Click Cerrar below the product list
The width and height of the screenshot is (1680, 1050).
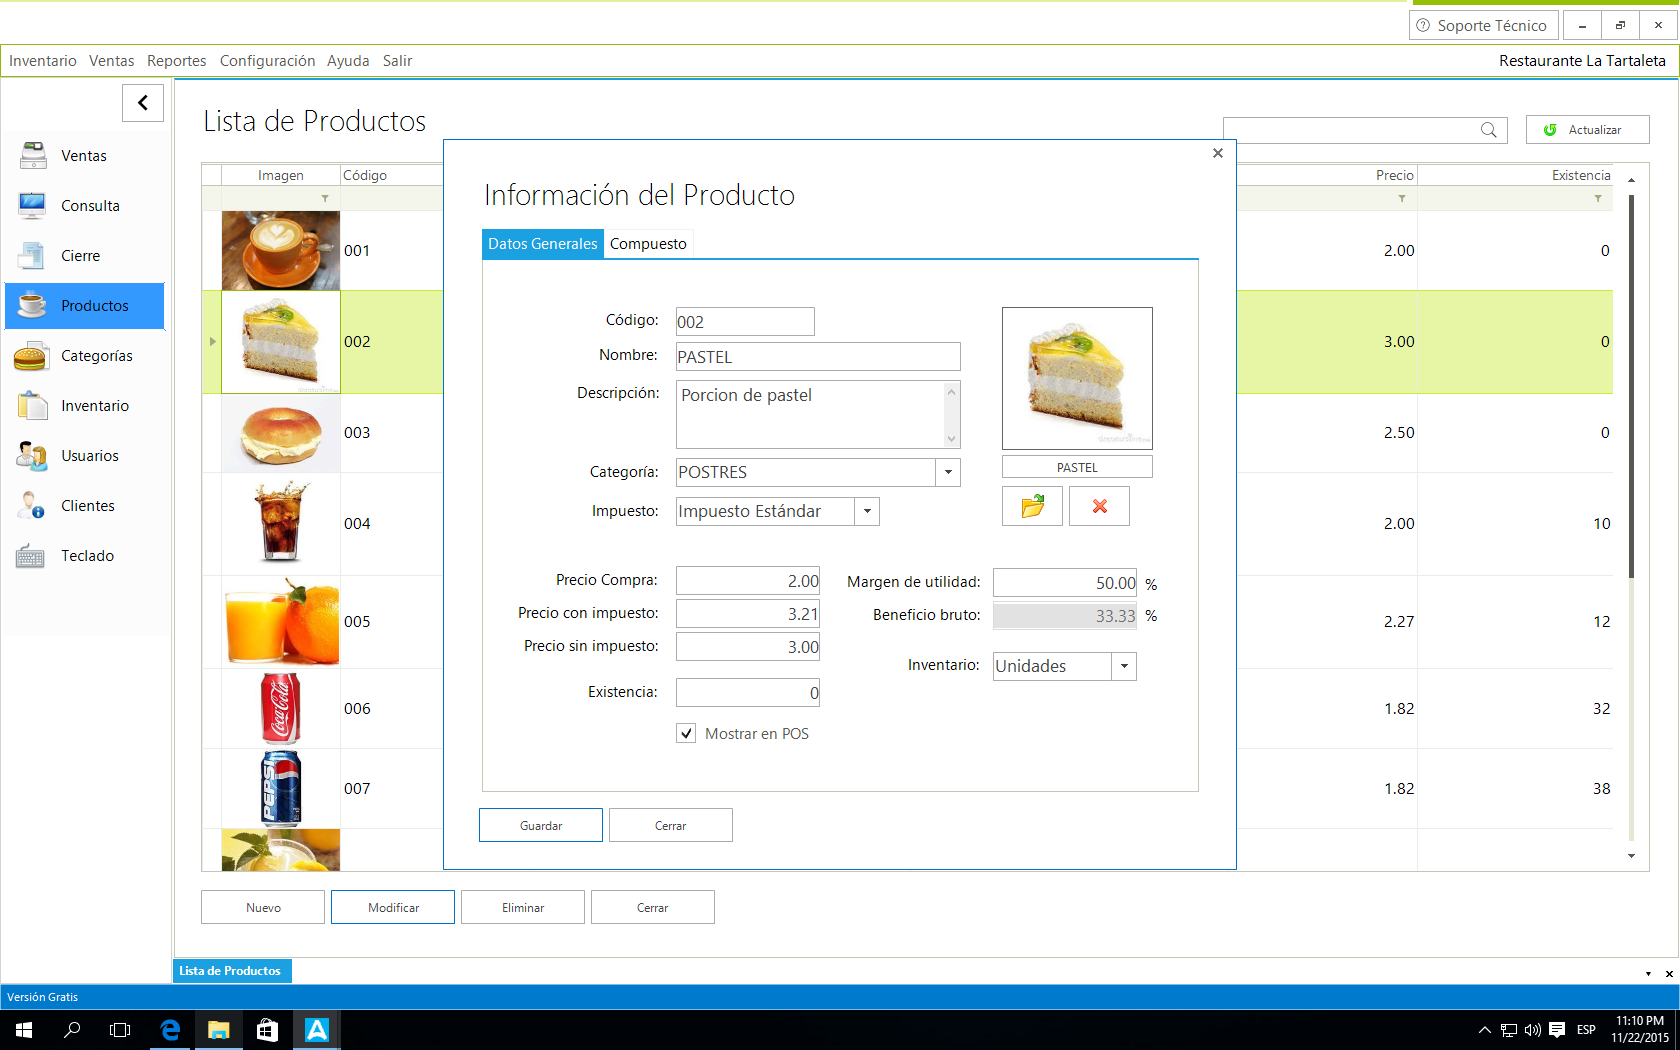pyautogui.click(x=653, y=907)
